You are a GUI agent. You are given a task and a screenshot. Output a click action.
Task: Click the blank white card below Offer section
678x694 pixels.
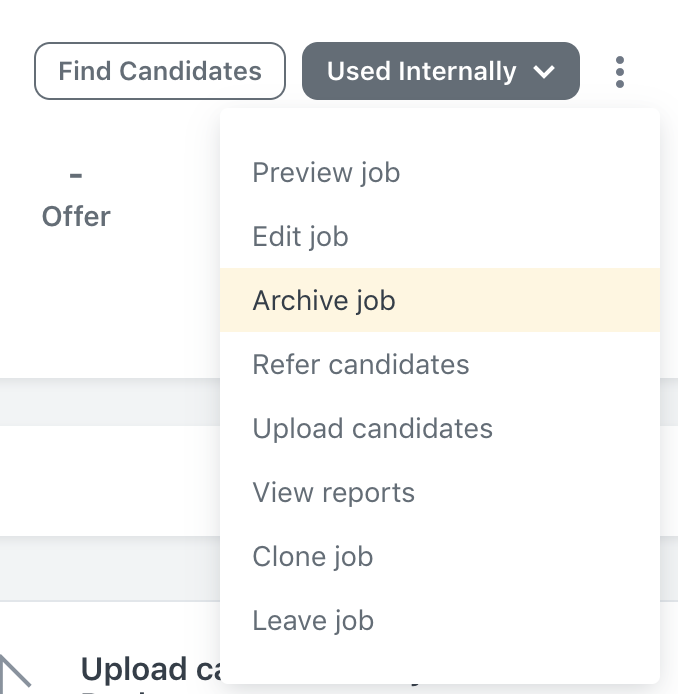pyautogui.click(x=110, y=481)
